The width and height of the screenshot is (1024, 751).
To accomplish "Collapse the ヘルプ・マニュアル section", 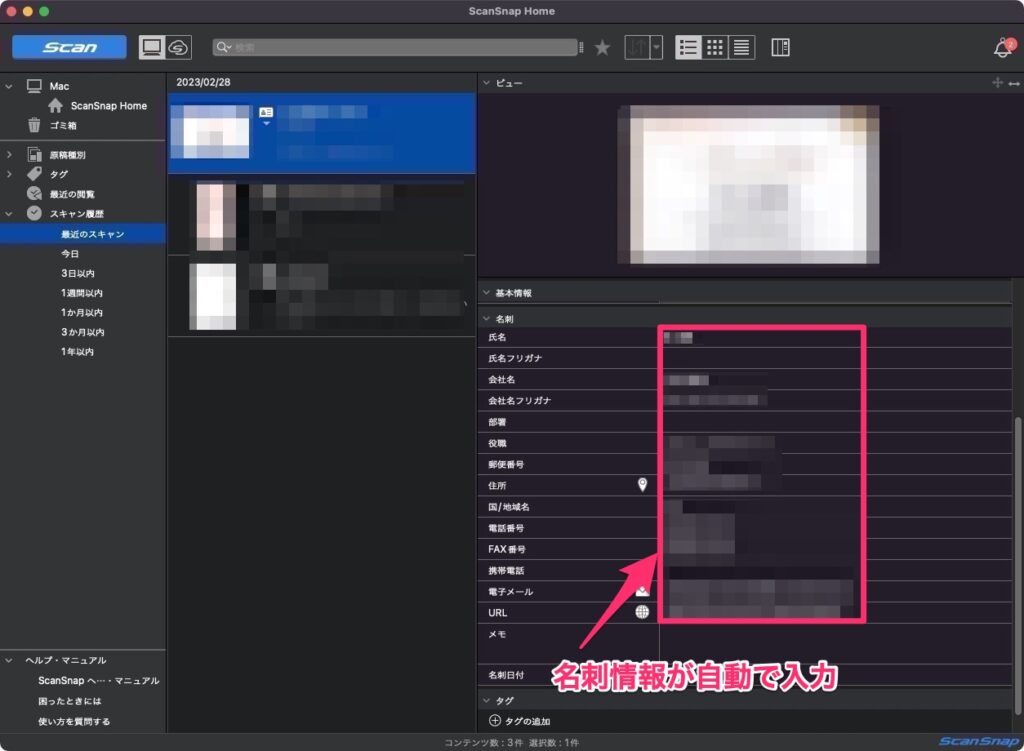I will (8, 660).
